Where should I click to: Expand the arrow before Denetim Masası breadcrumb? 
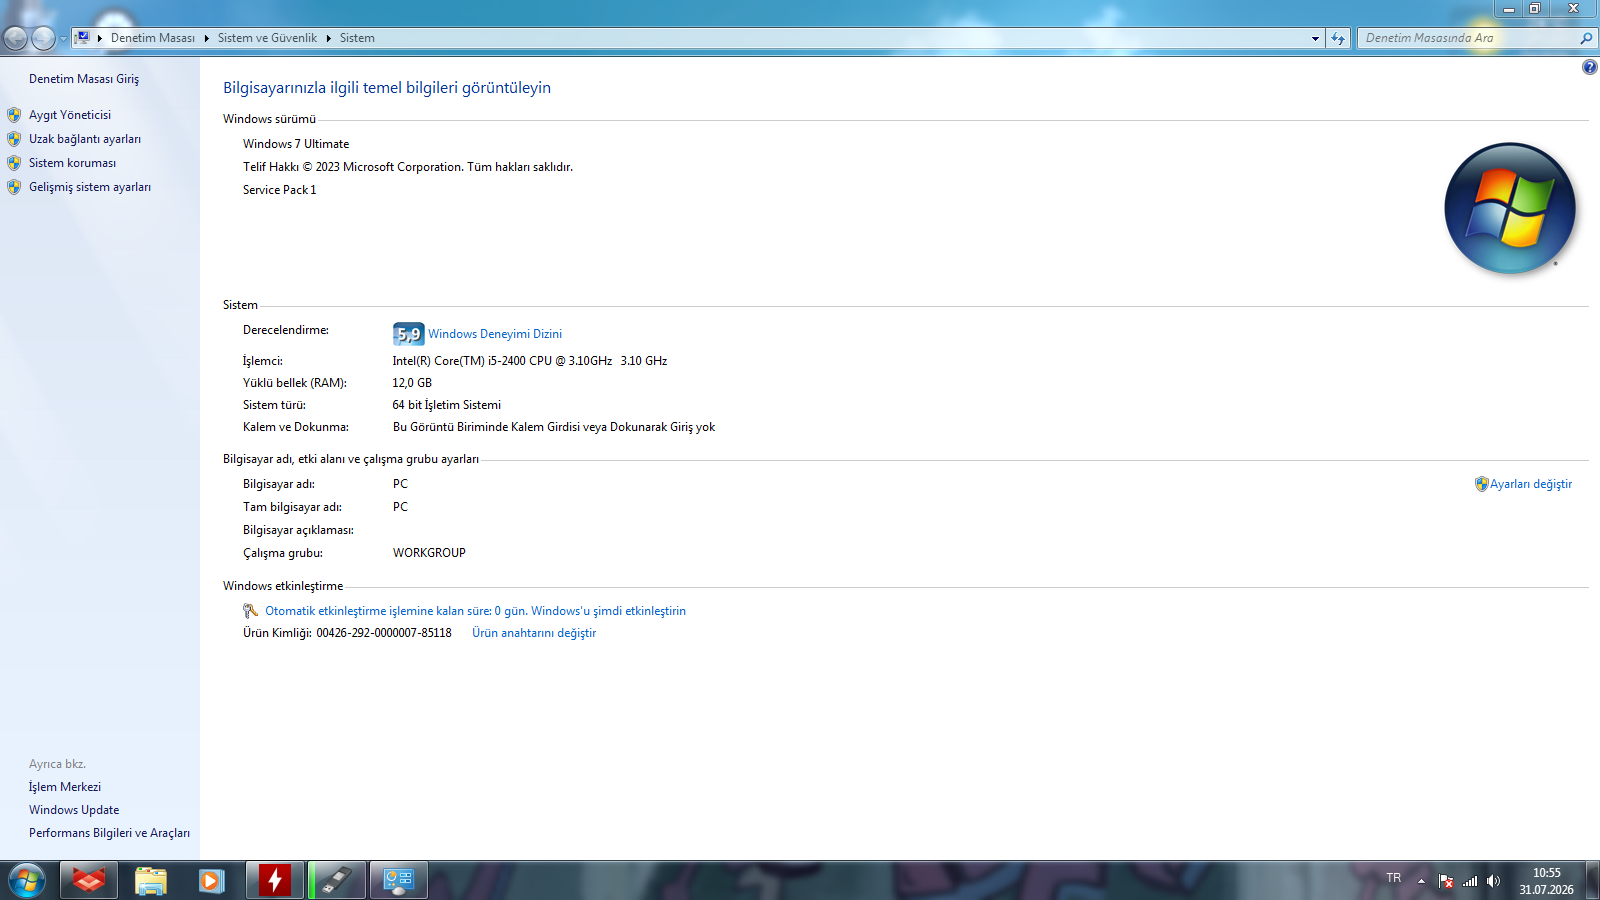(100, 38)
